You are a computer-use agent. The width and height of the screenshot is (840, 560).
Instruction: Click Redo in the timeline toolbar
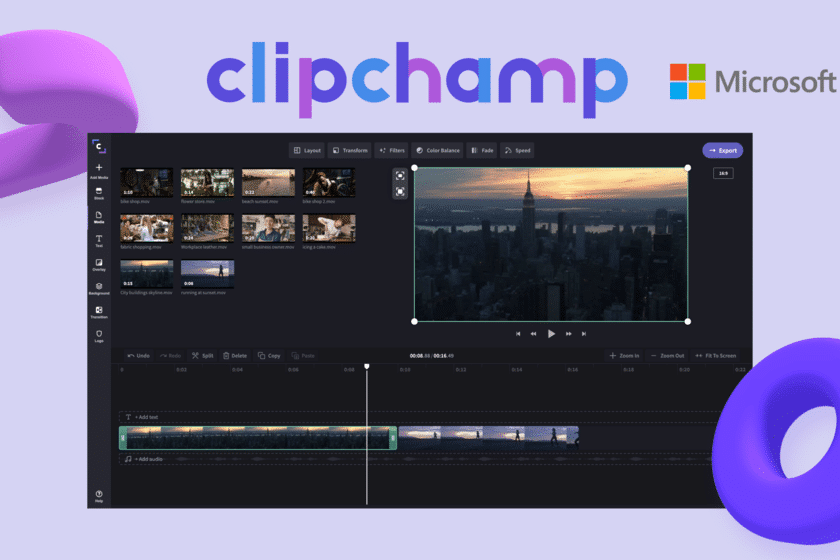click(170, 356)
